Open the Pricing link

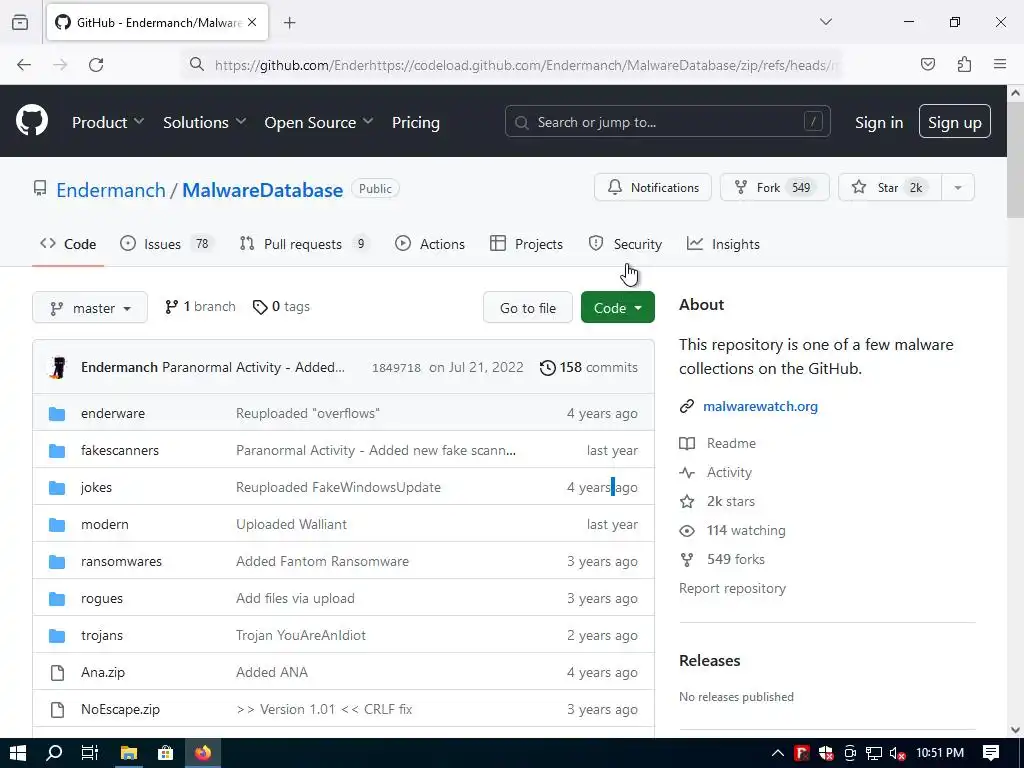416,122
